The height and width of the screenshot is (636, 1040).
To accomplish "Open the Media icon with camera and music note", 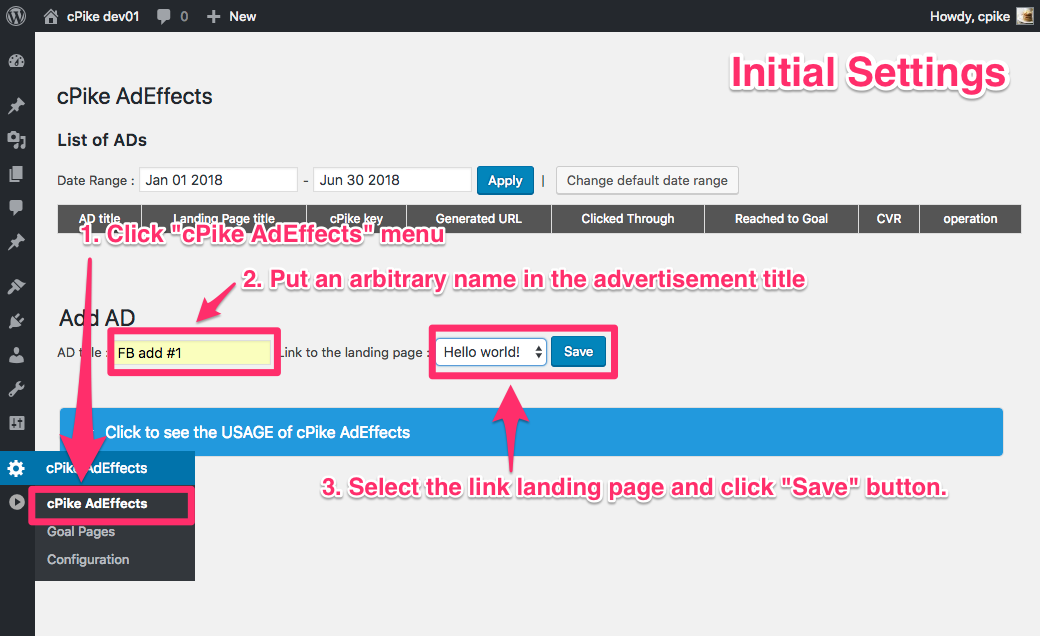I will point(17,140).
